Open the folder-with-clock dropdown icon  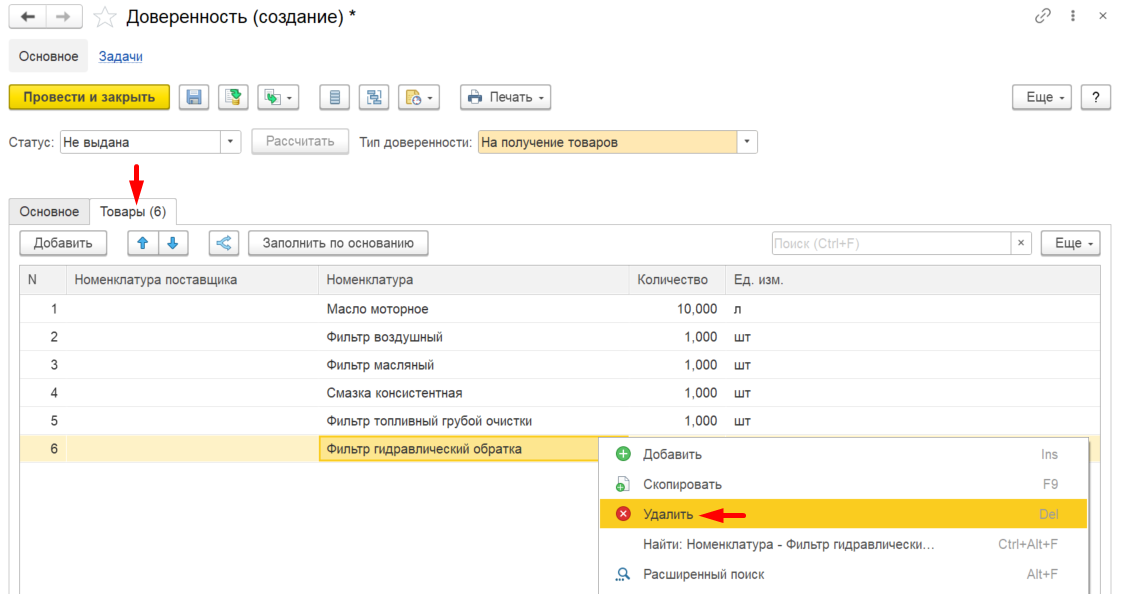(419, 97)
